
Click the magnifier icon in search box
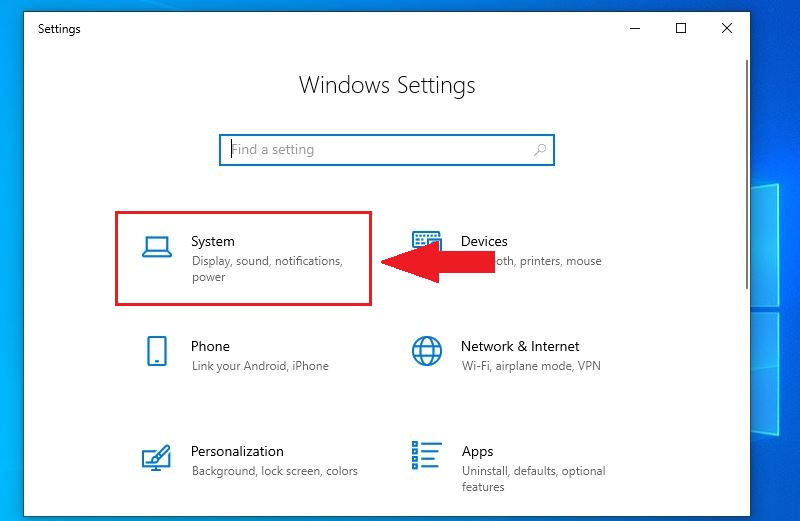click(540, 150)
